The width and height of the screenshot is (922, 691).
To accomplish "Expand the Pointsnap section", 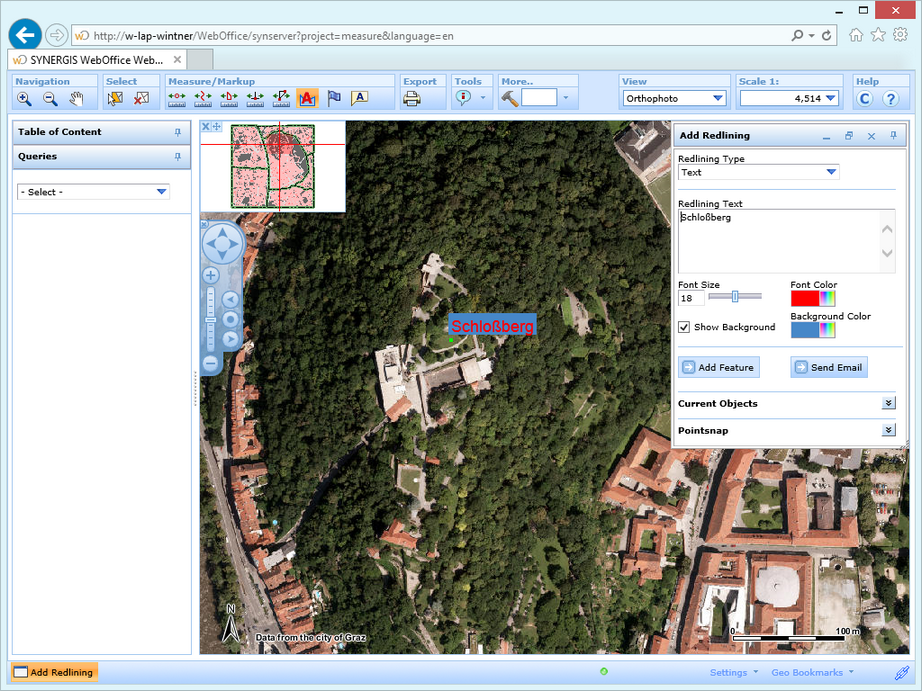I will click(x=888, y=430).
